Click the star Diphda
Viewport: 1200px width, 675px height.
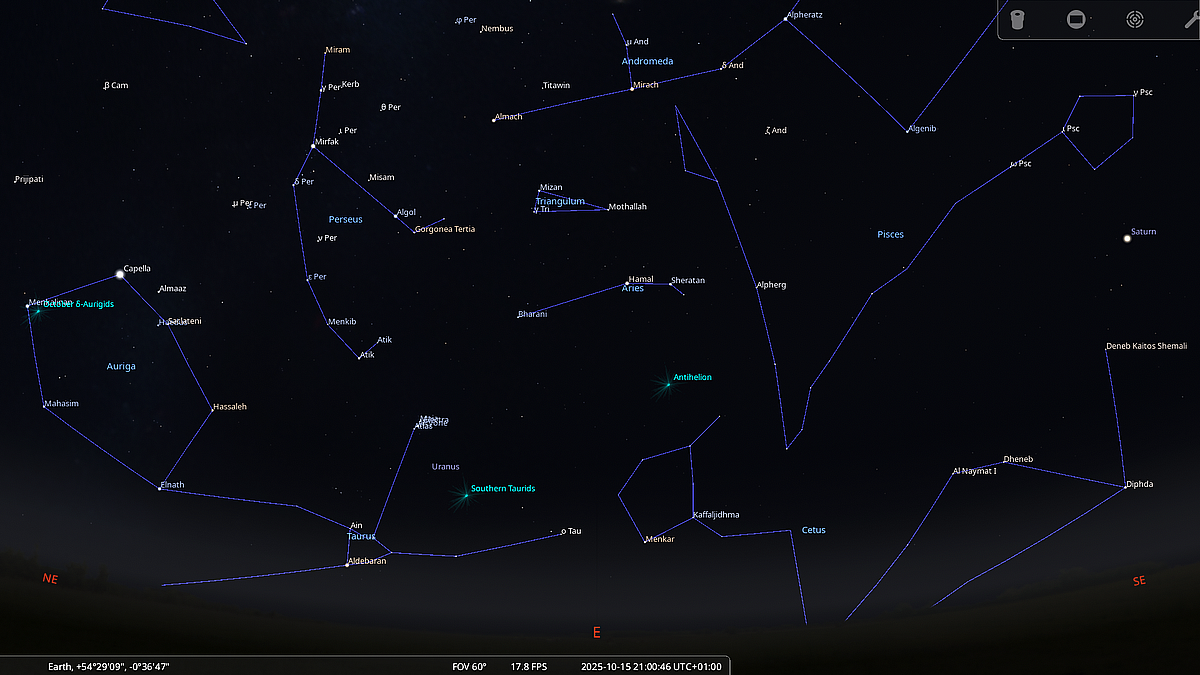click(x=1125, y=487)
